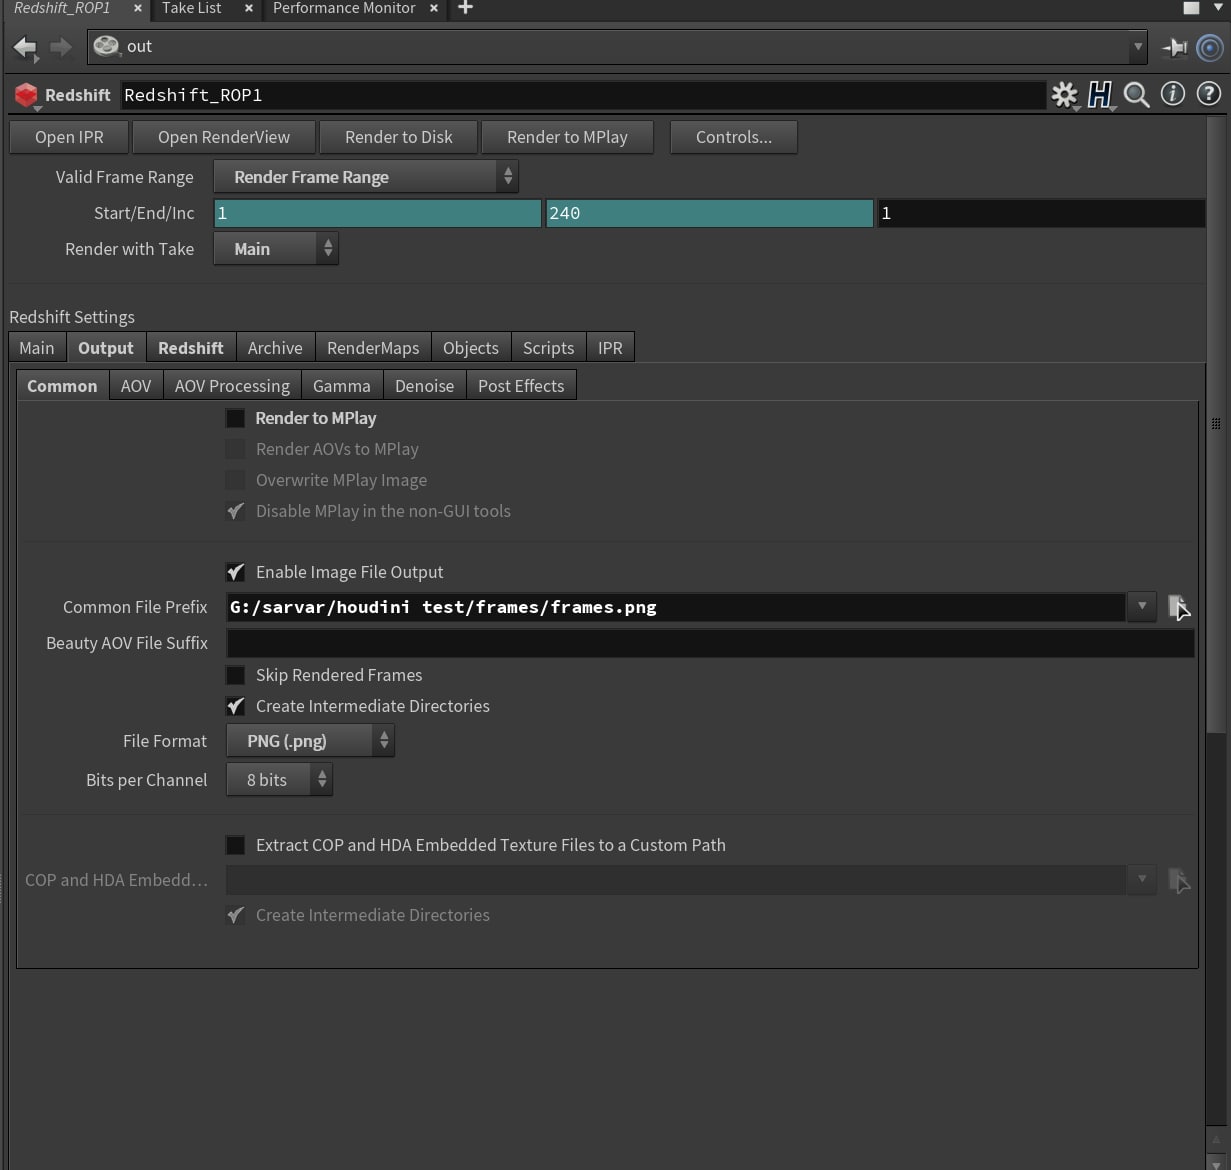Viewport: 1231px width, 1170px height.
Task: Select the Performance Monitor pane tab
Action: 344,8
